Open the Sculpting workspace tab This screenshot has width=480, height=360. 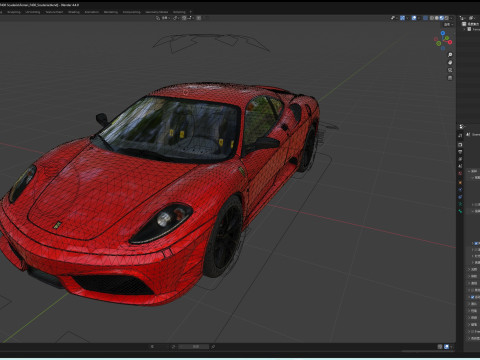[x=14, y=12]
